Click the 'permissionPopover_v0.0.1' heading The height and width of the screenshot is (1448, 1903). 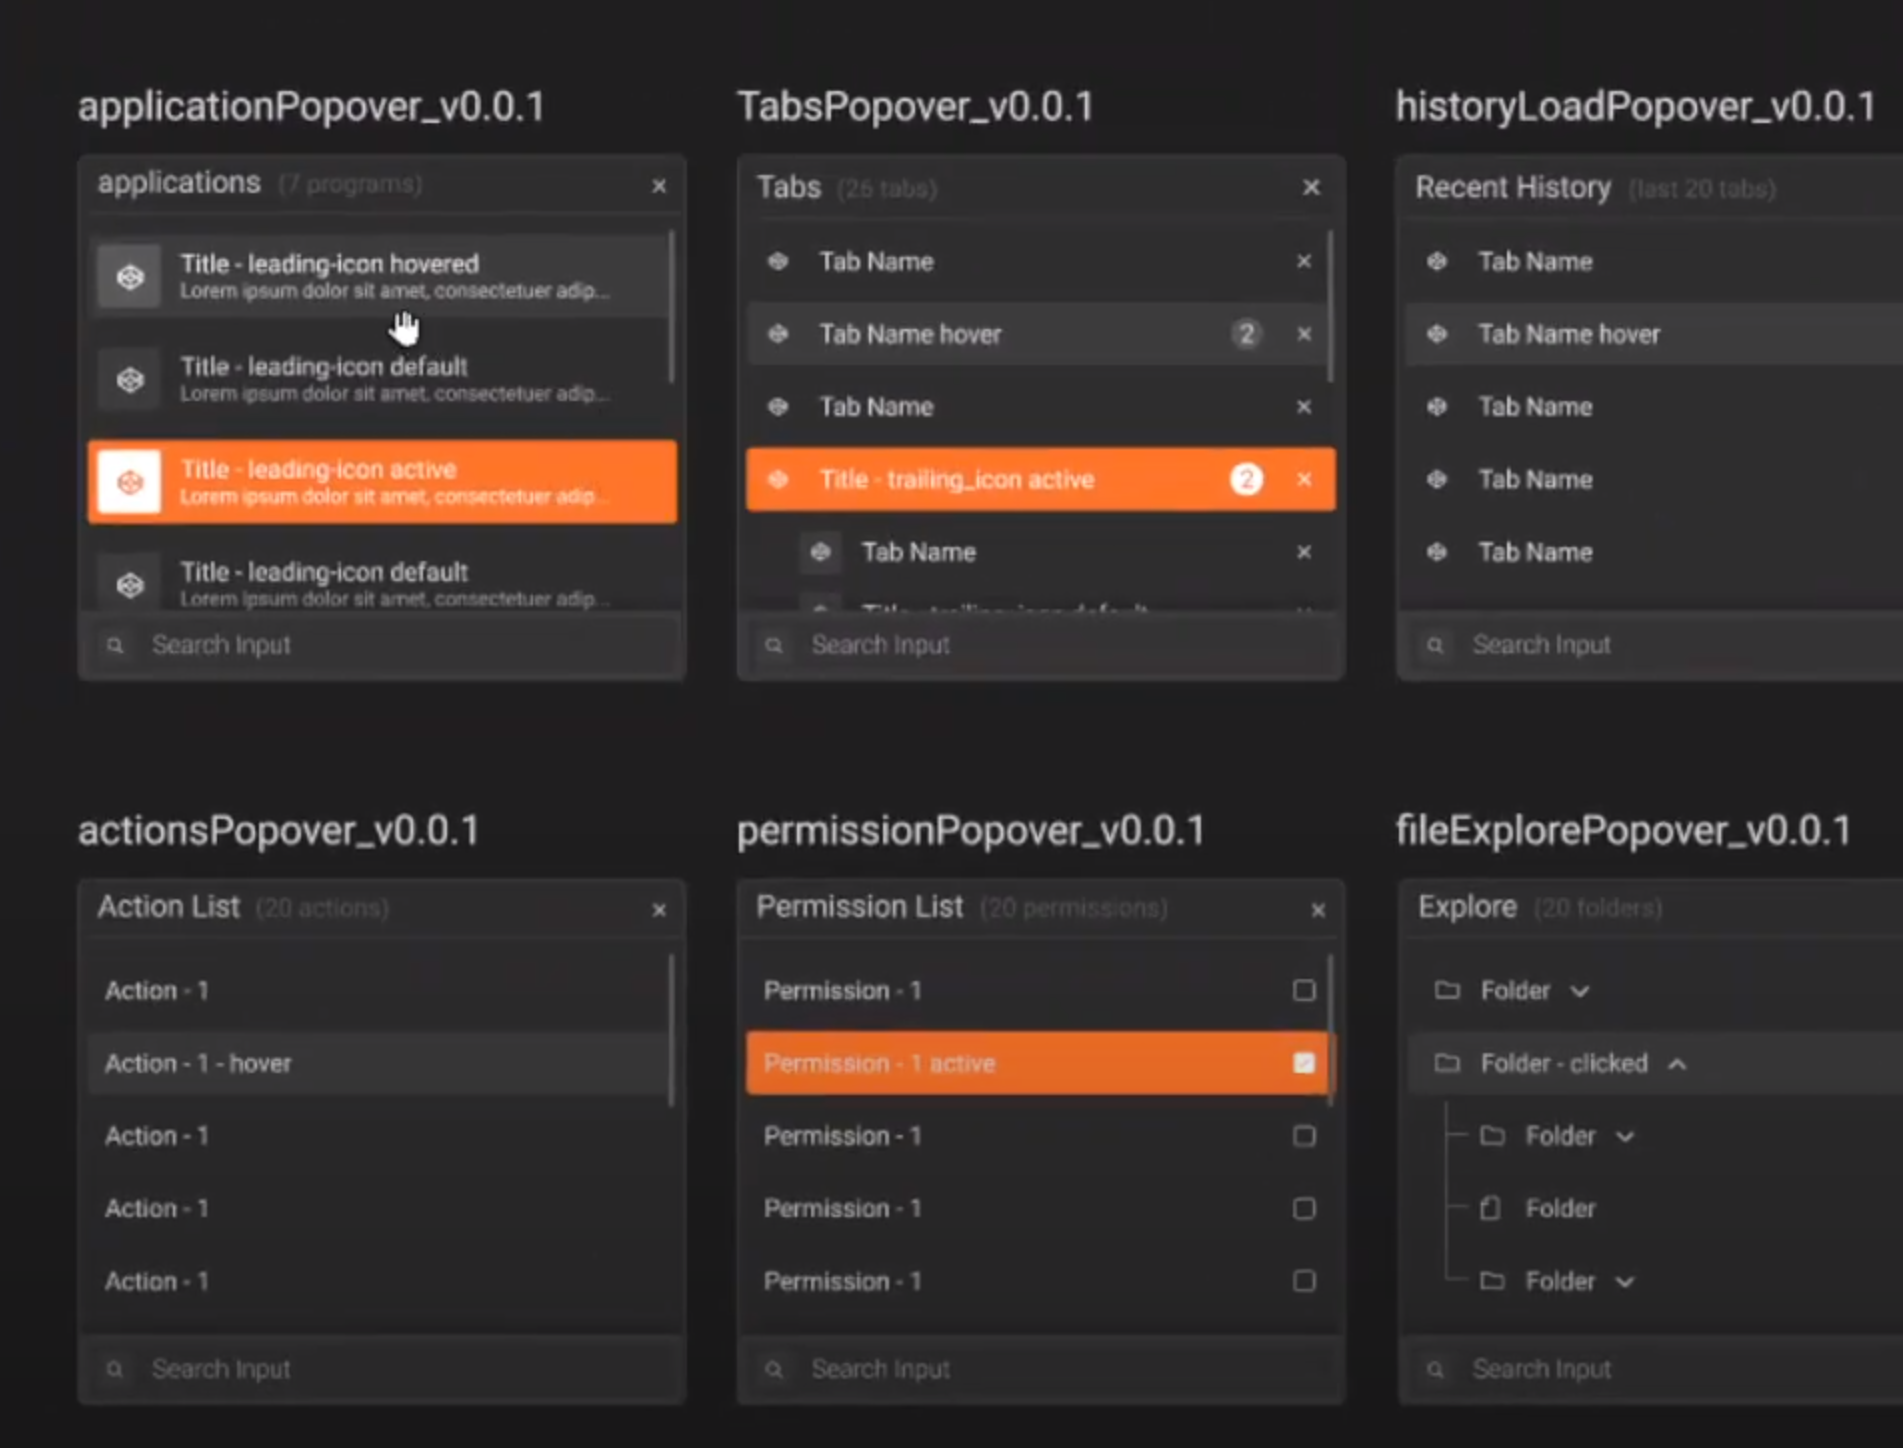[x=970, y=831]
